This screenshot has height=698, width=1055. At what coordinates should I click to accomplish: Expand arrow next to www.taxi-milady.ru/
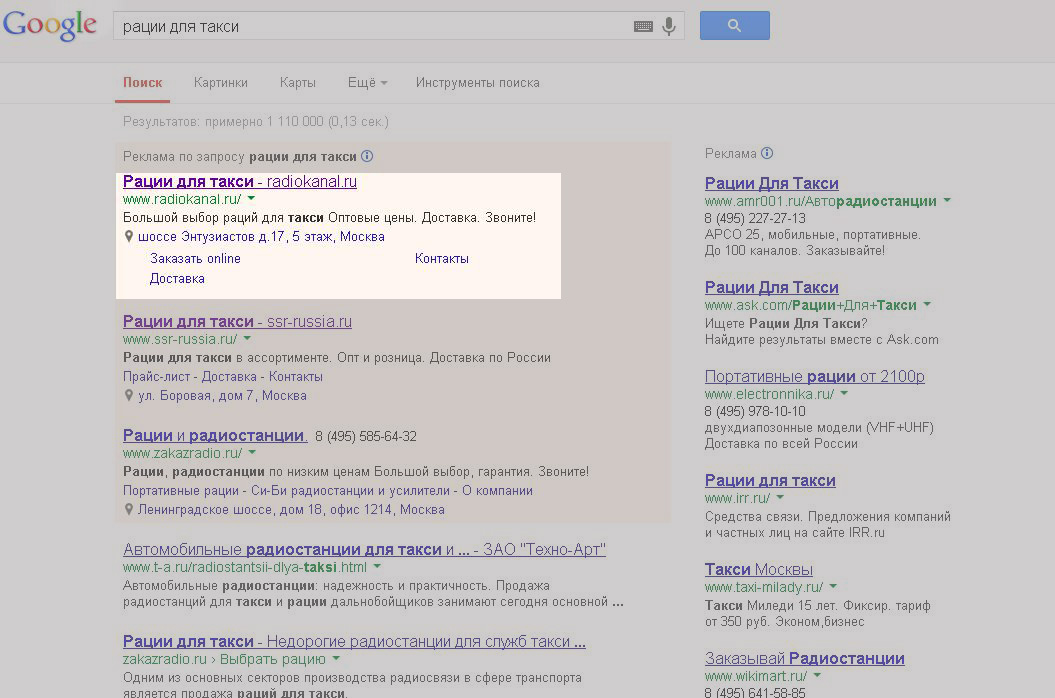(833, 586)
